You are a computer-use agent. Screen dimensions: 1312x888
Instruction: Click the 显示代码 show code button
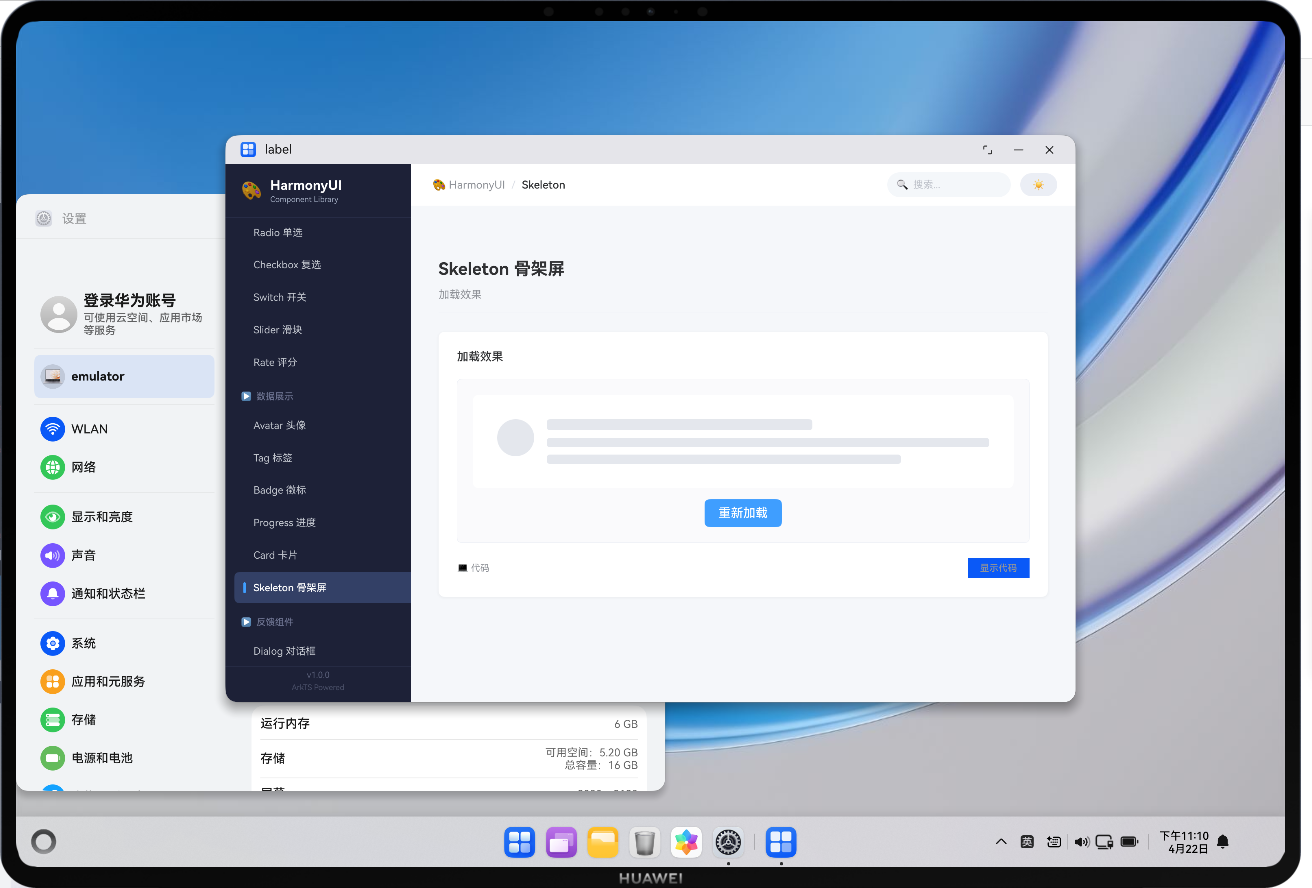tap(998, 568)
